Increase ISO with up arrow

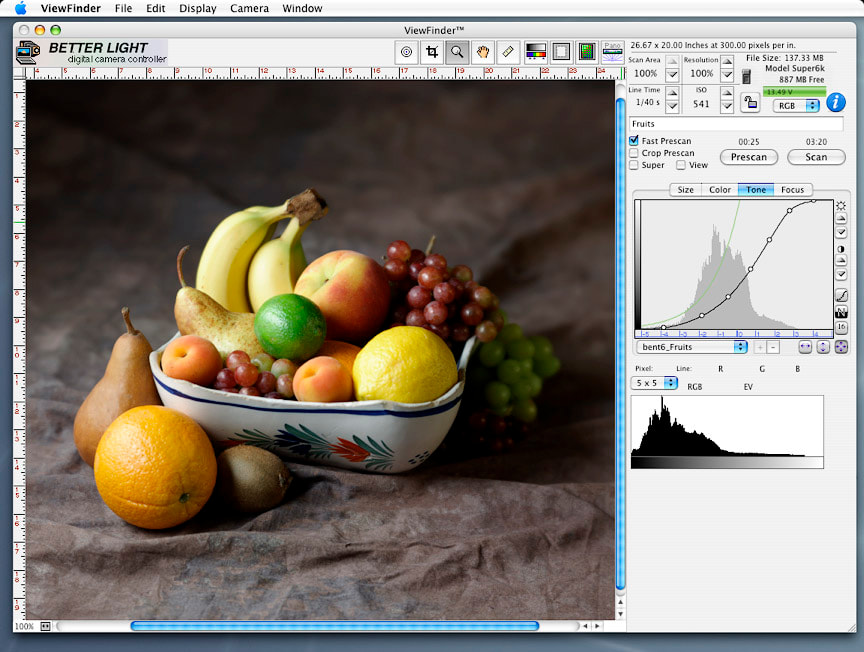click(x=727, y=93)
